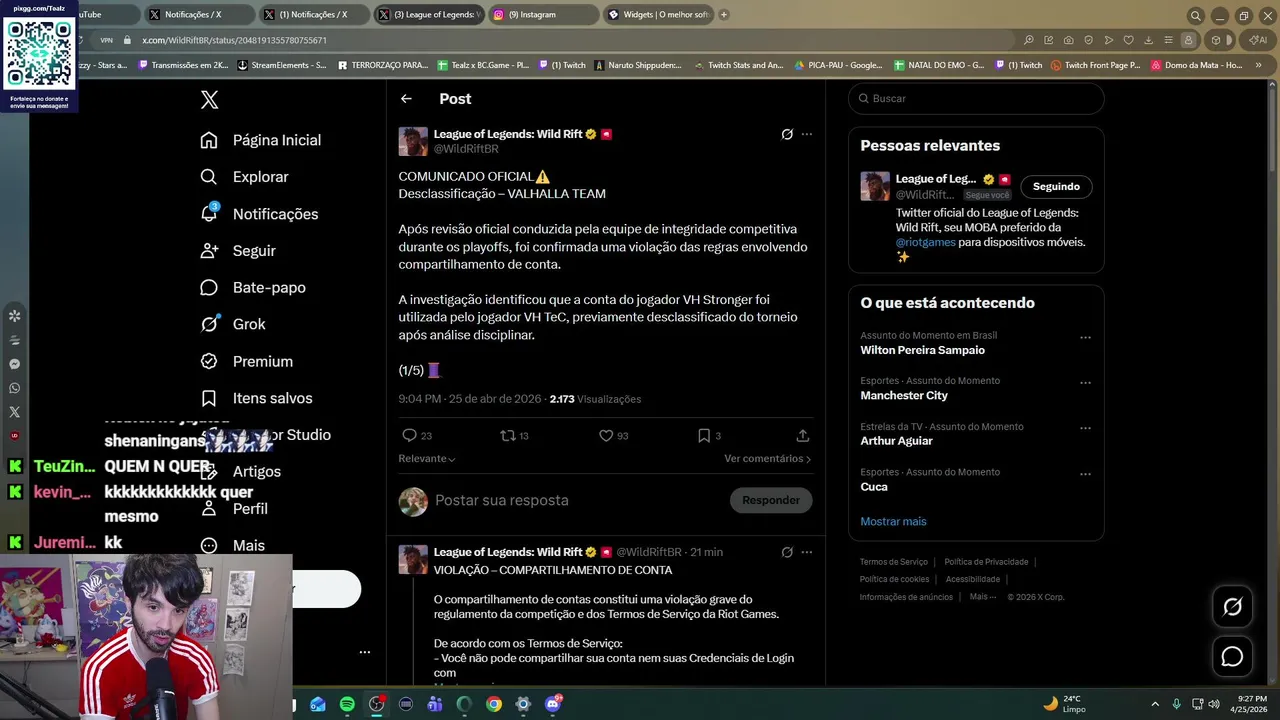The height and width of the screenshot is (720, 1280).
Task: Open the @WildRiftBR handle under post author
Action: point(466,149)
